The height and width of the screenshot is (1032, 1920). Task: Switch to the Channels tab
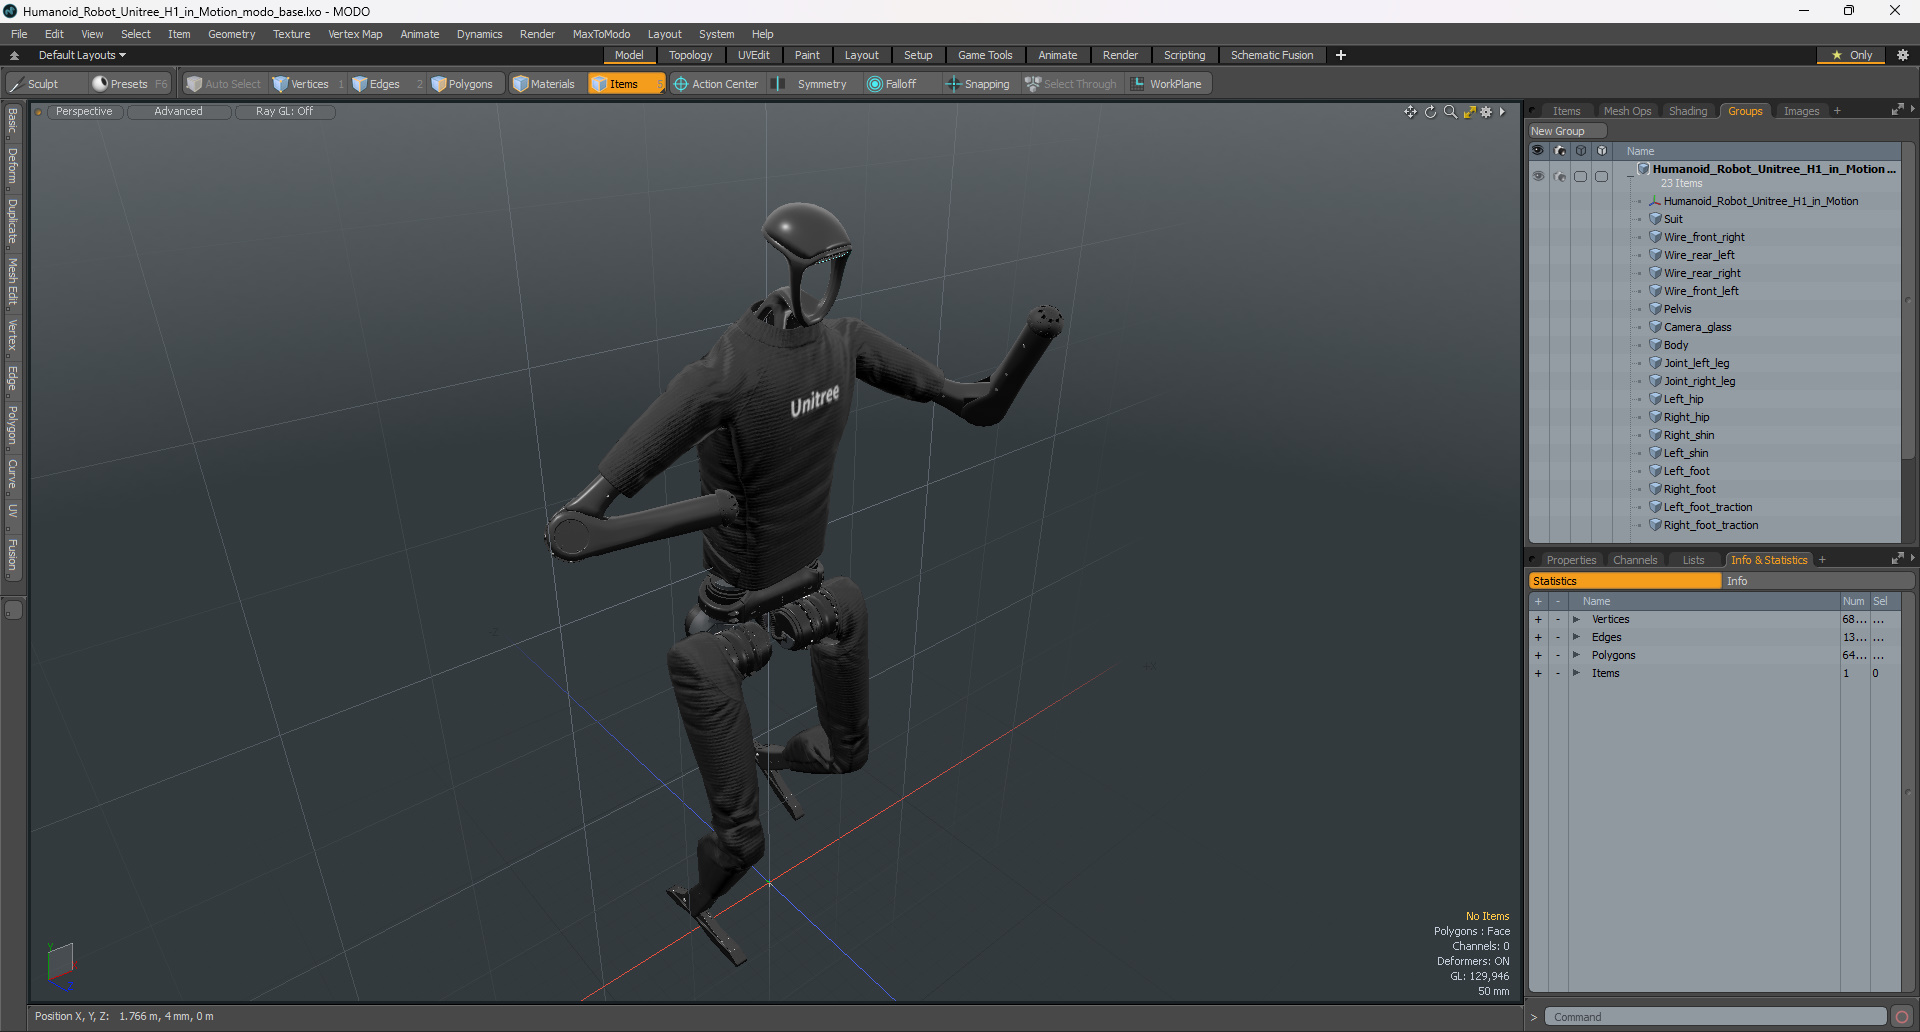(1635, 560)
